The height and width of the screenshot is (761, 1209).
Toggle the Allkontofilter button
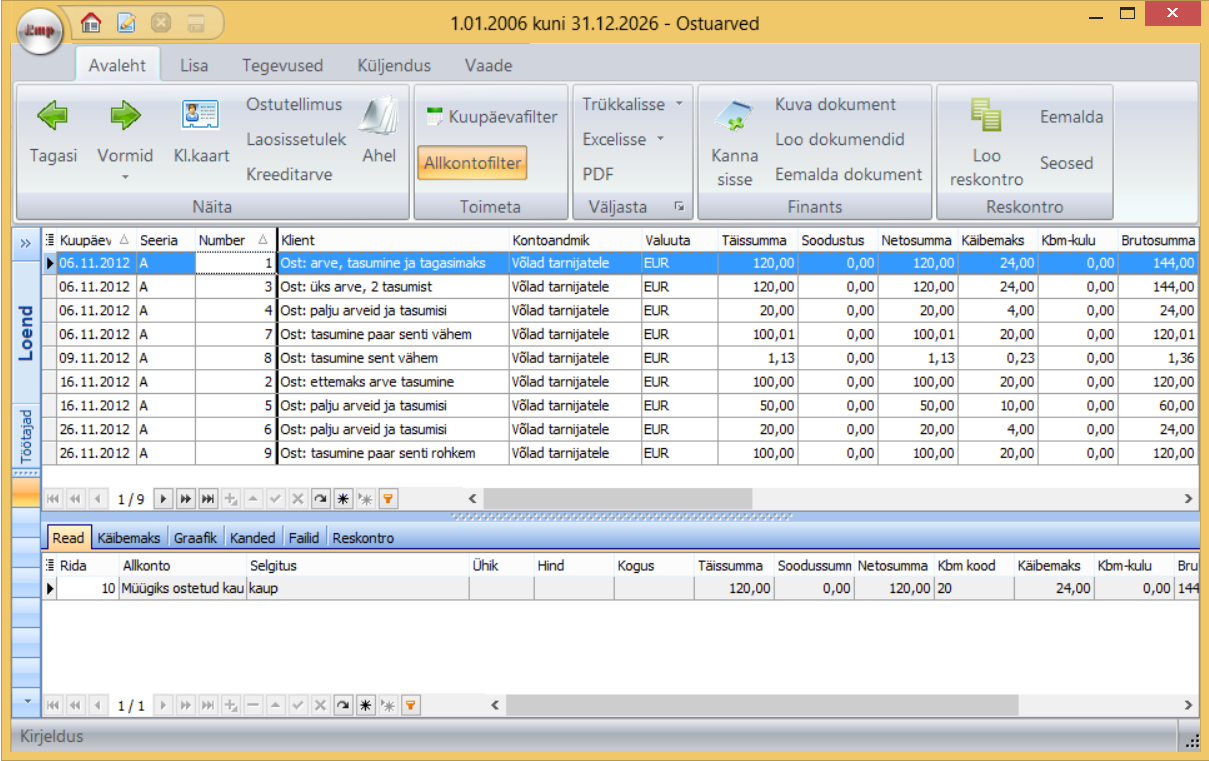[472, 163]
